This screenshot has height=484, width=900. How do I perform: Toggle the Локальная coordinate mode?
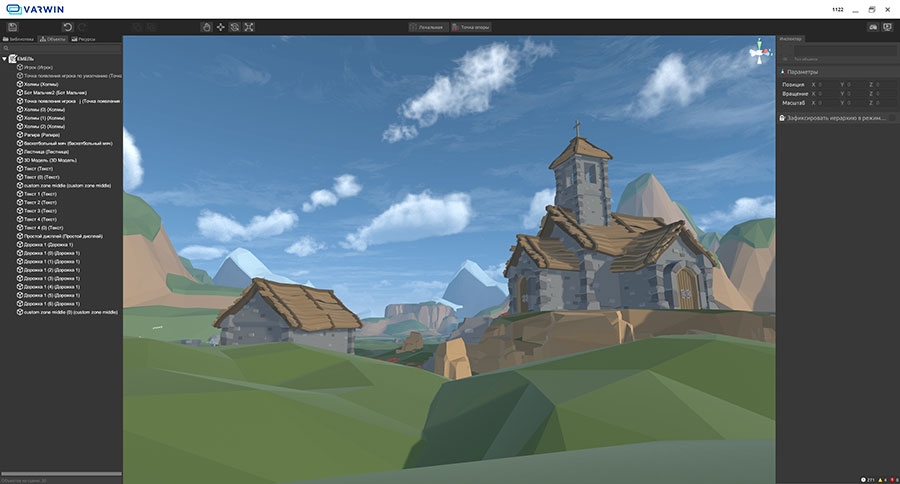click(x=427, y=27)
